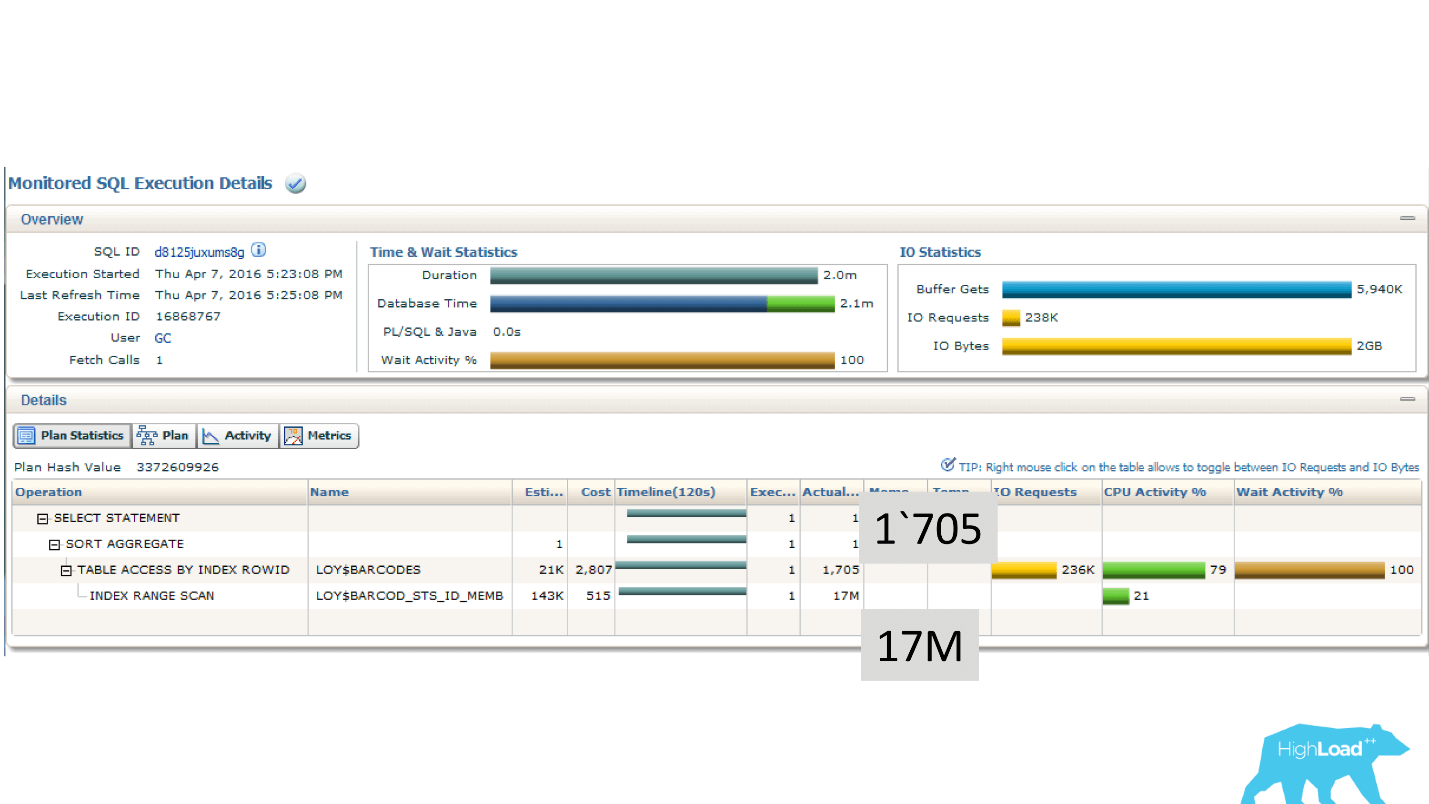
Task: Click the Timeline(120s) column header
Action: (x=680, y=492)
